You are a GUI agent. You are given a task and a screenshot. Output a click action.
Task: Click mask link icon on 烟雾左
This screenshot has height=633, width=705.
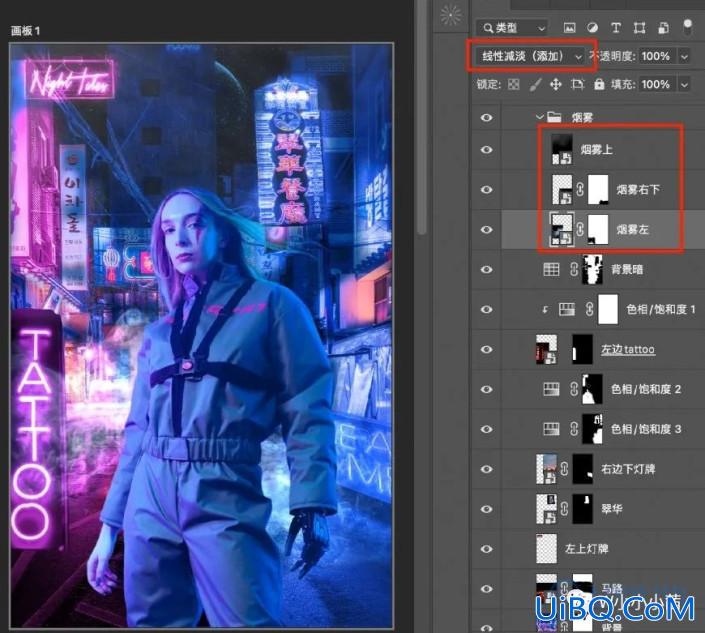click(x=580, y=229)
